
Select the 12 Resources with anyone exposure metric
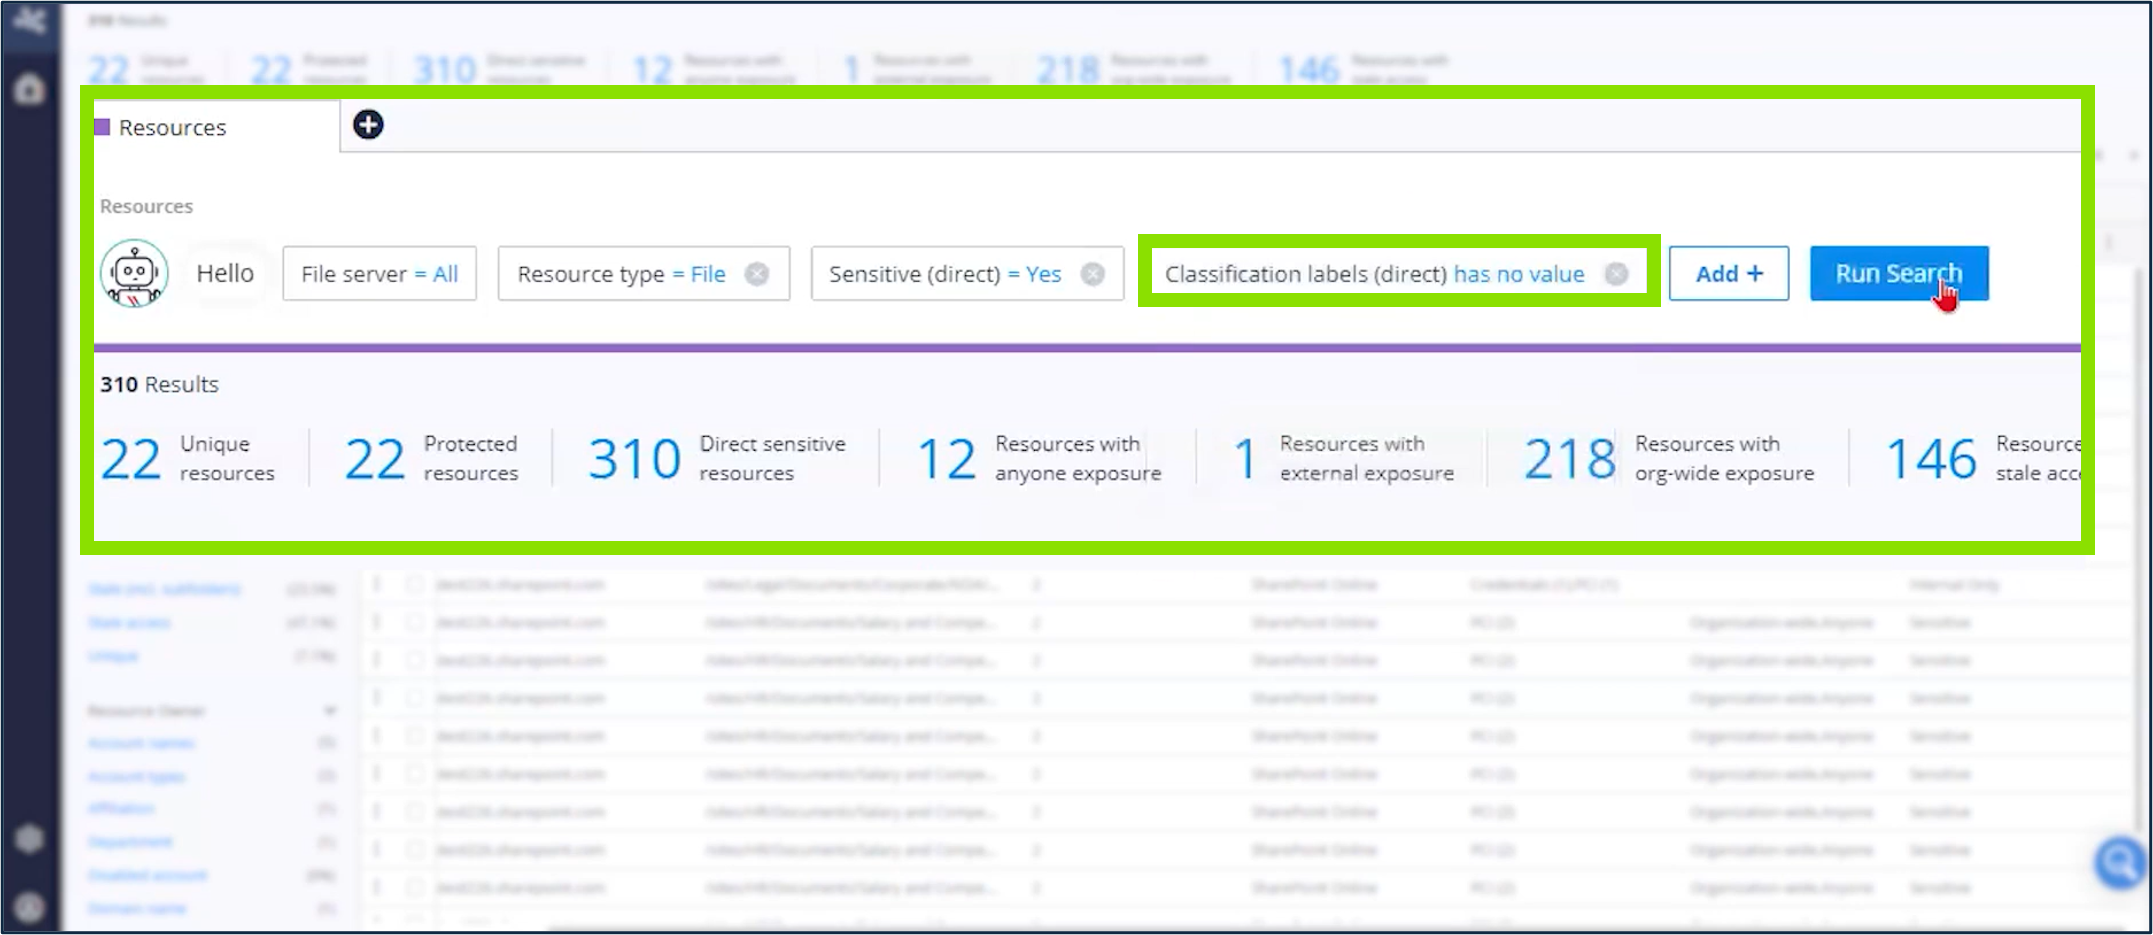coord(1039,459)
